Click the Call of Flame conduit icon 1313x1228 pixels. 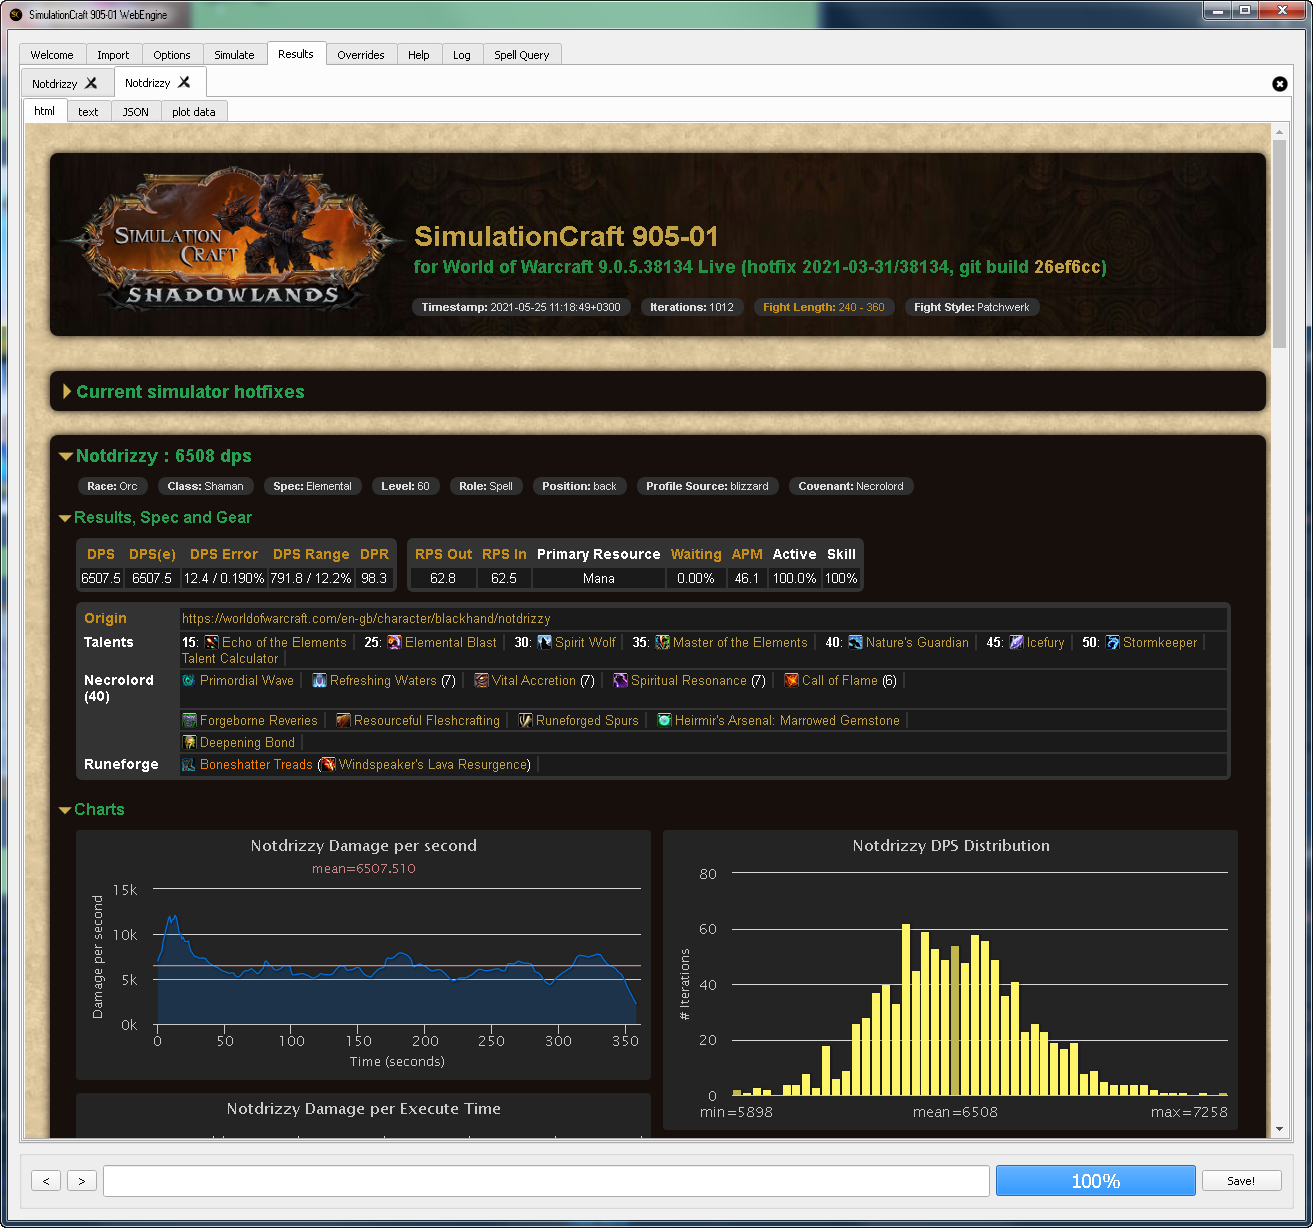(791, 681)
